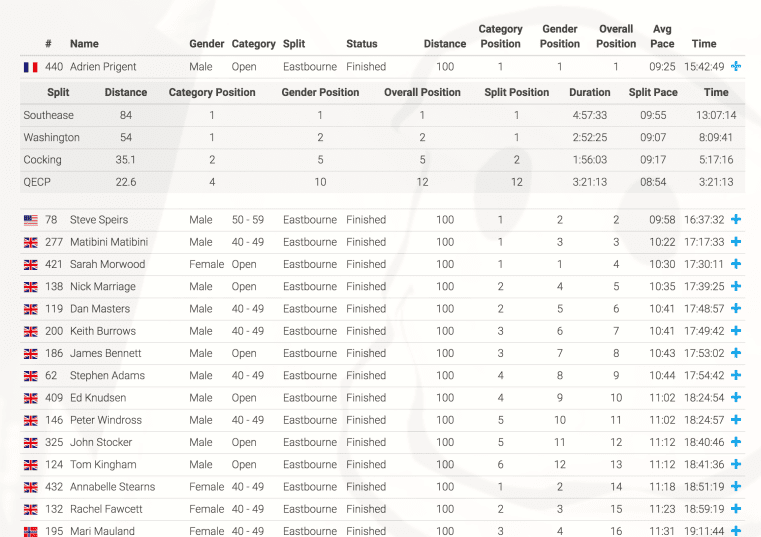Click Southease duration 4:57:33
761x537 pixels.
coord(590,115)
